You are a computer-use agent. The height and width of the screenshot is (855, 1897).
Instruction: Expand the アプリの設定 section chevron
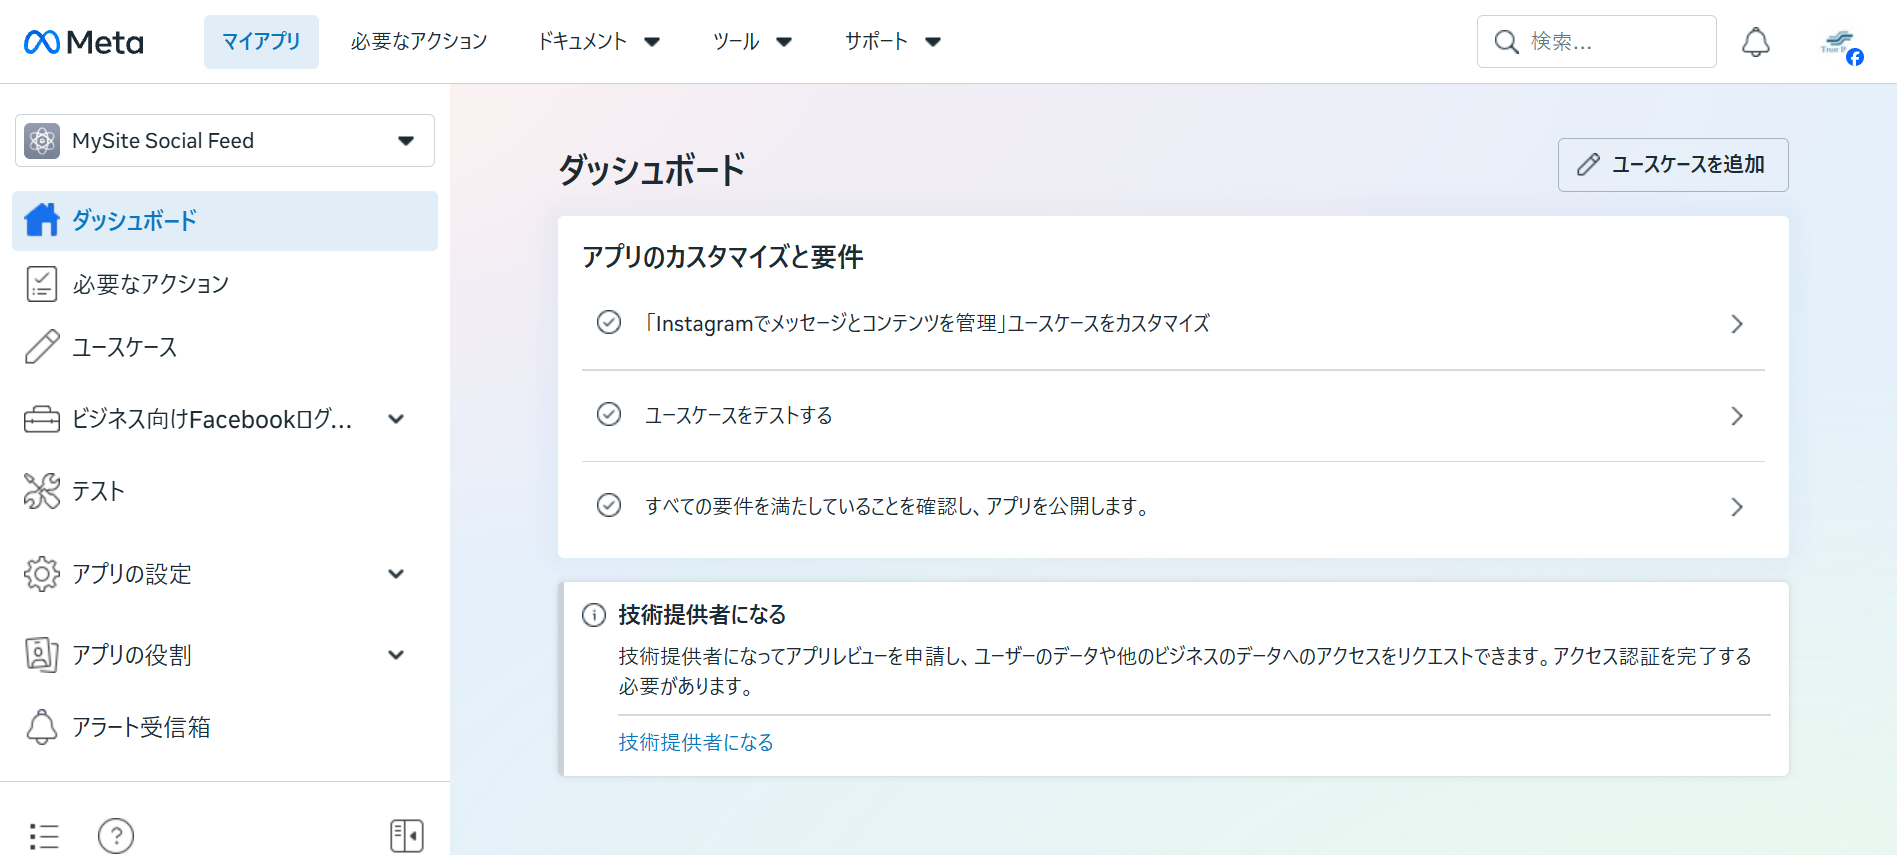point(396,574)
